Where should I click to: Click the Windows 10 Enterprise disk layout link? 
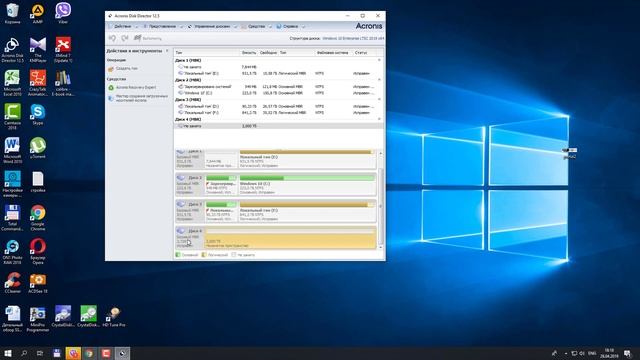353,38
